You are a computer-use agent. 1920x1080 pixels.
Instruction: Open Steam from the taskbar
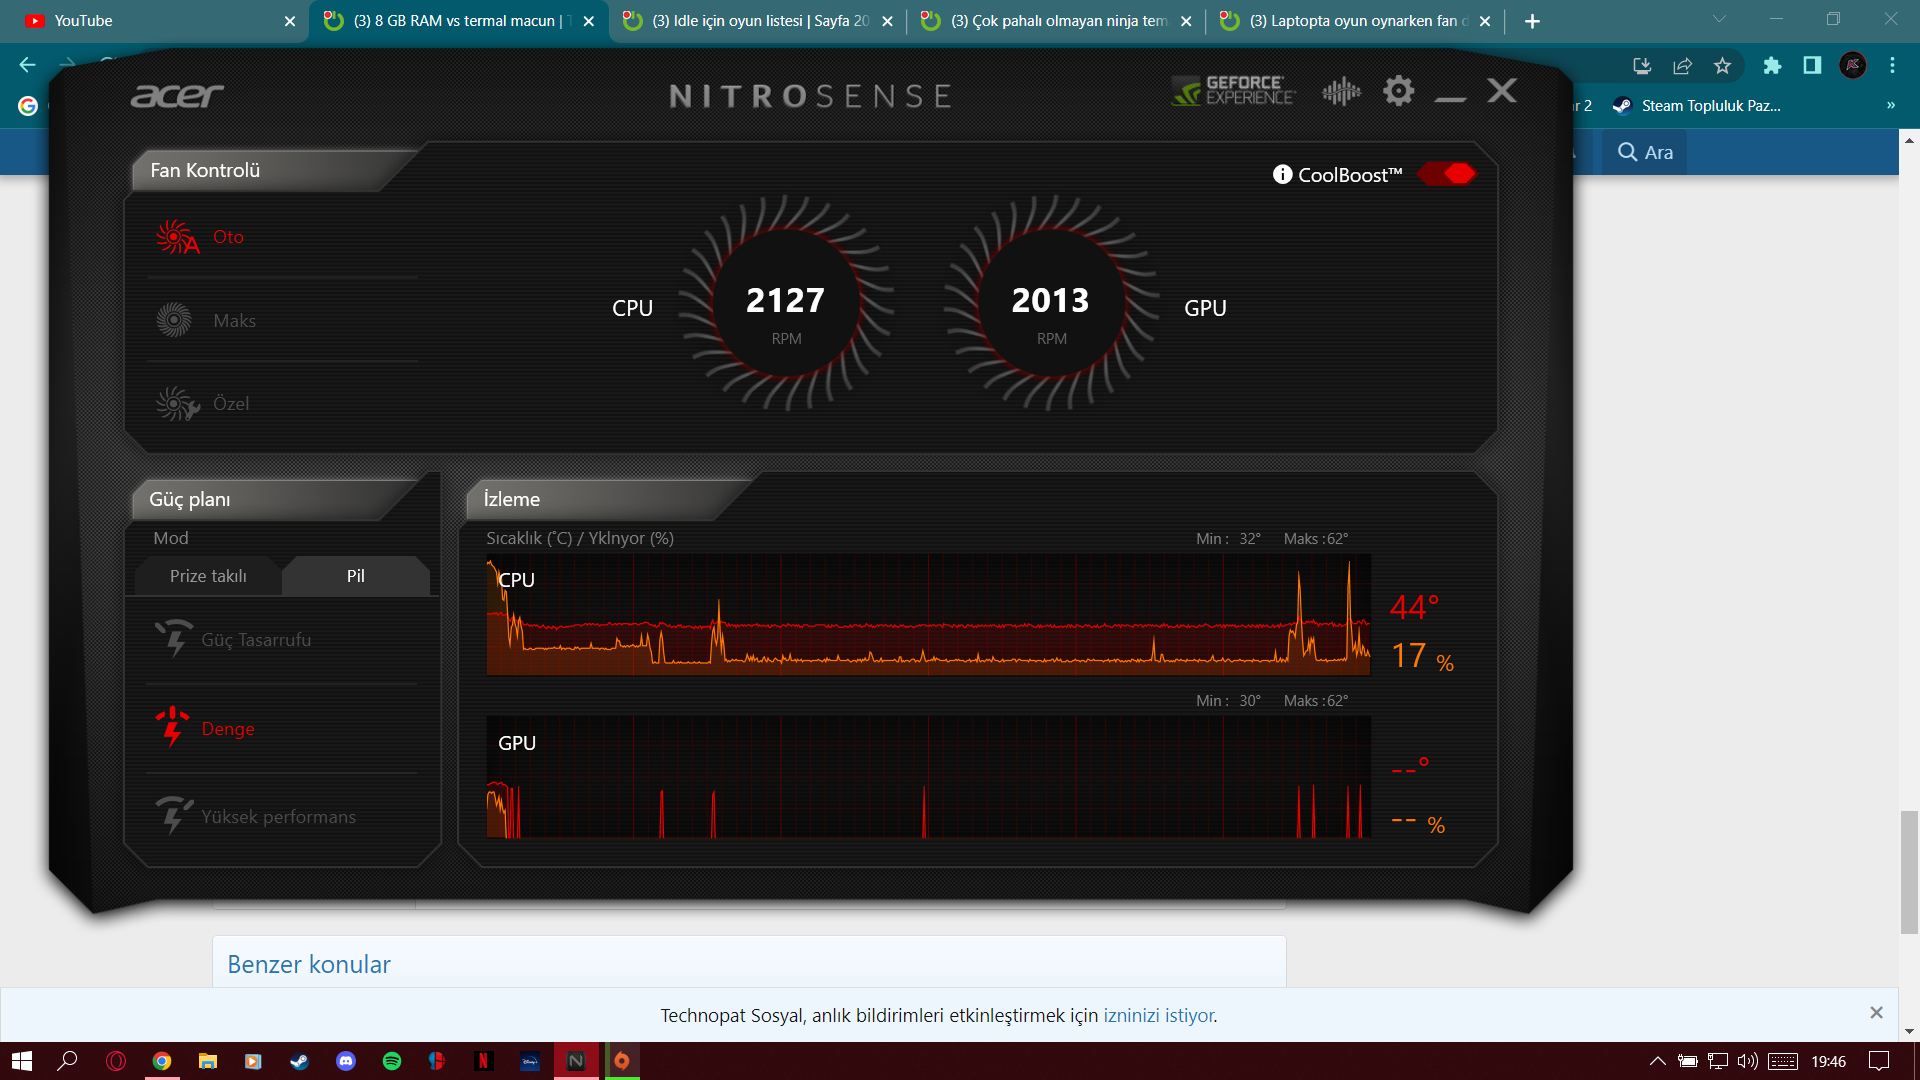(x=299, y=1061)
